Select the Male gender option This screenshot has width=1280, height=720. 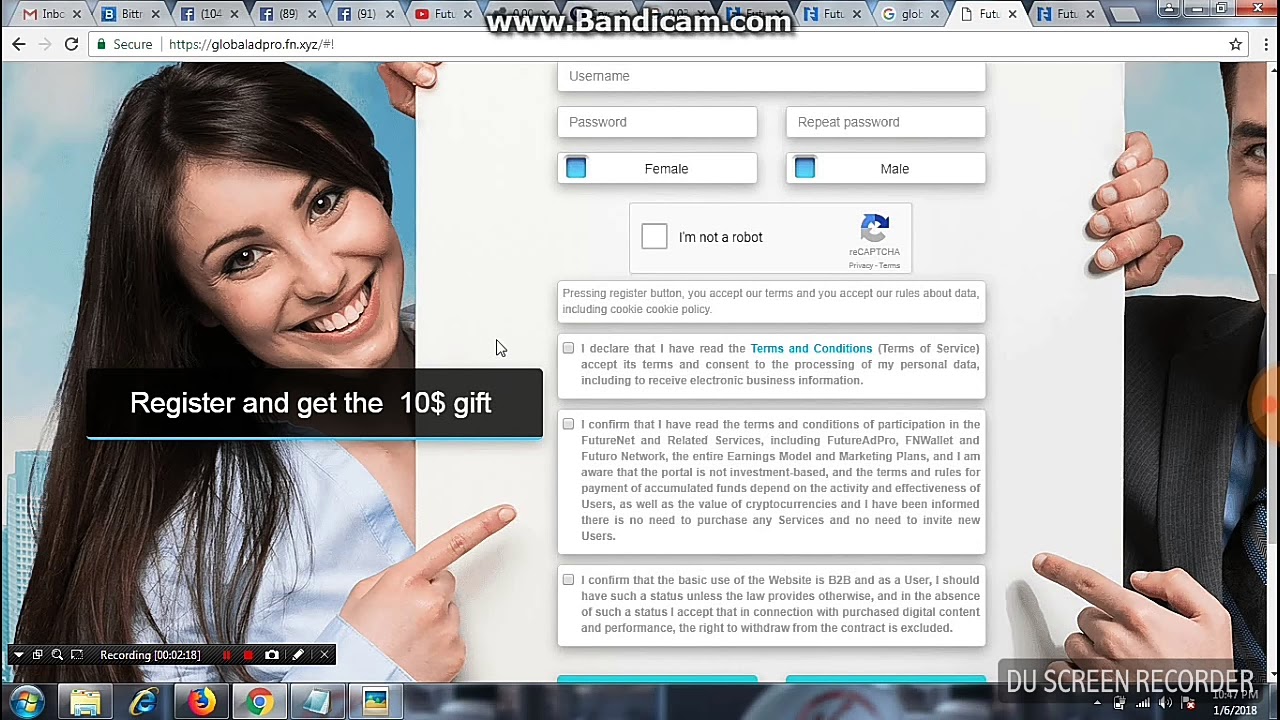[x=885, y=168]
